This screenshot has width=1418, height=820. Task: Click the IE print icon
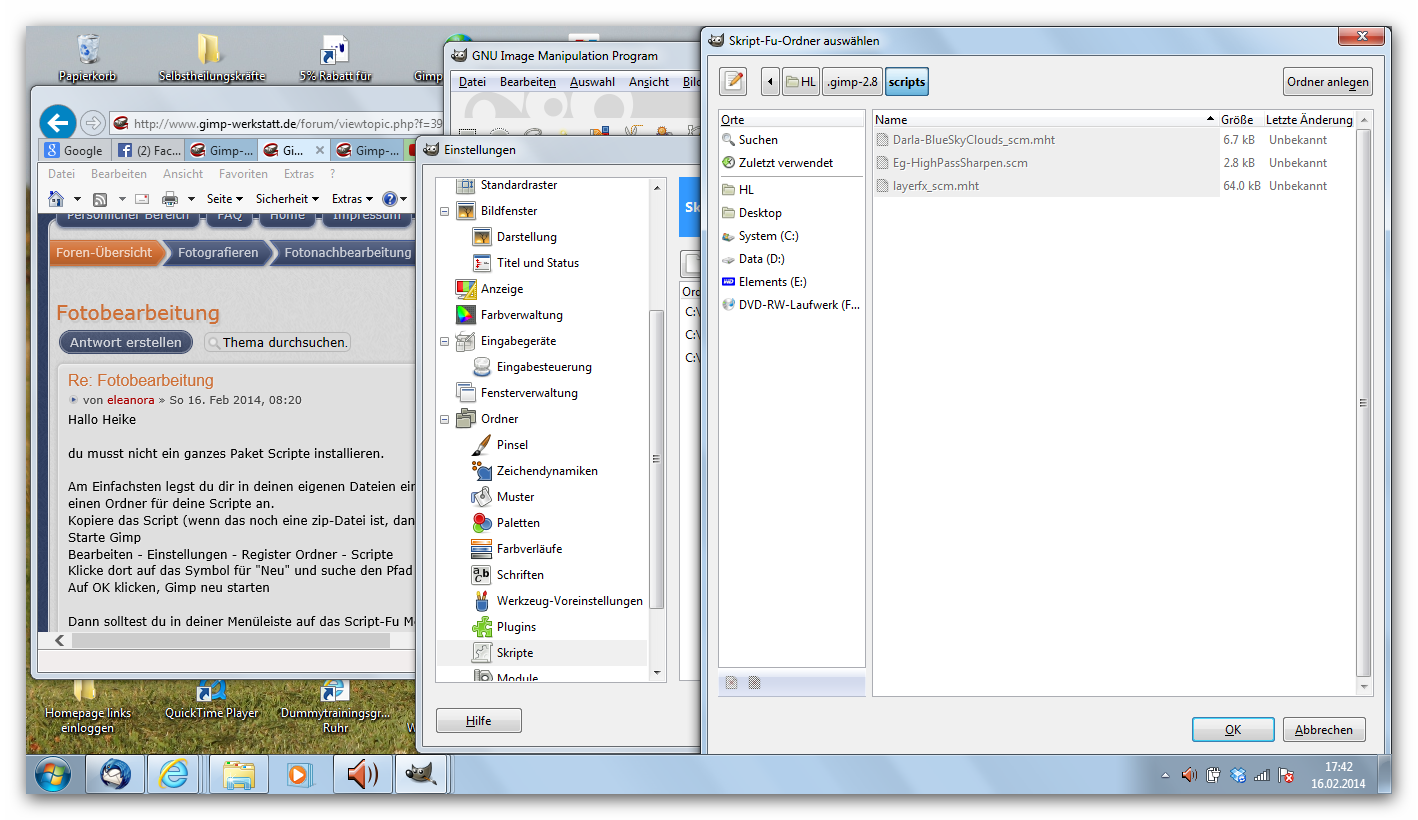[170, 199]
